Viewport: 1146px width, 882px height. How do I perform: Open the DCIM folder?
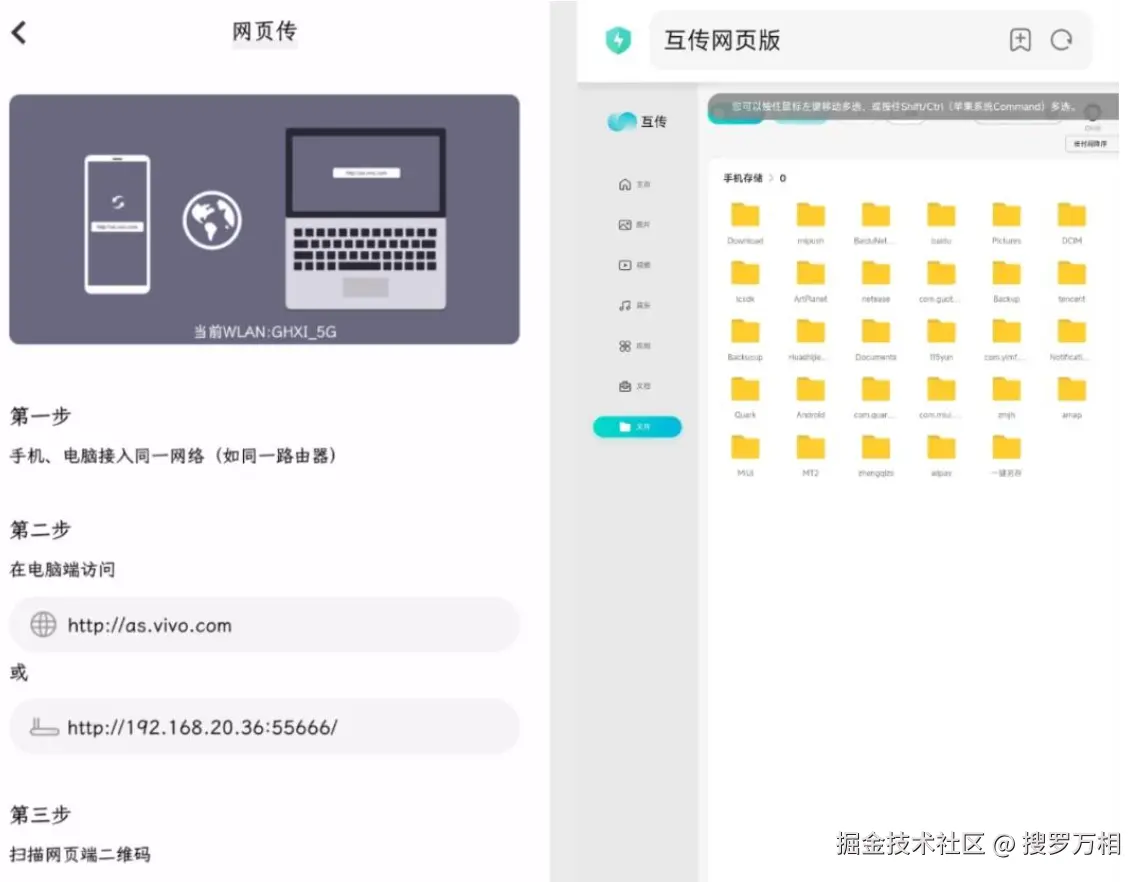coord(1071,223)
